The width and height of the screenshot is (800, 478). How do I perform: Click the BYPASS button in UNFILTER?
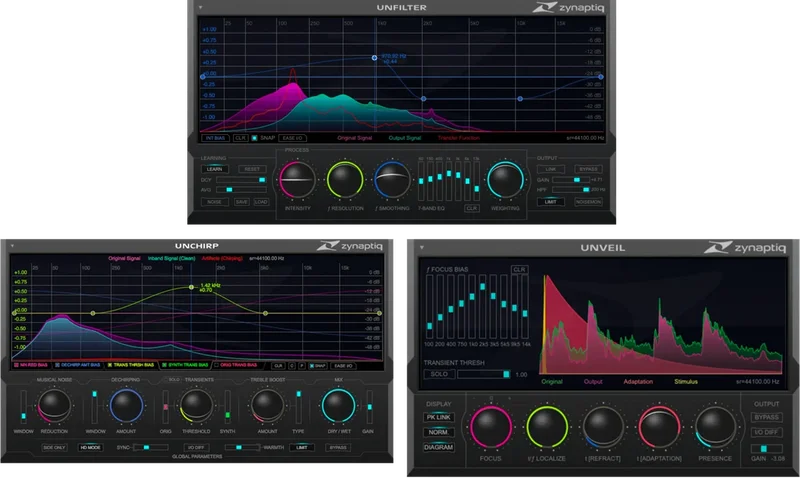[588, 169]
